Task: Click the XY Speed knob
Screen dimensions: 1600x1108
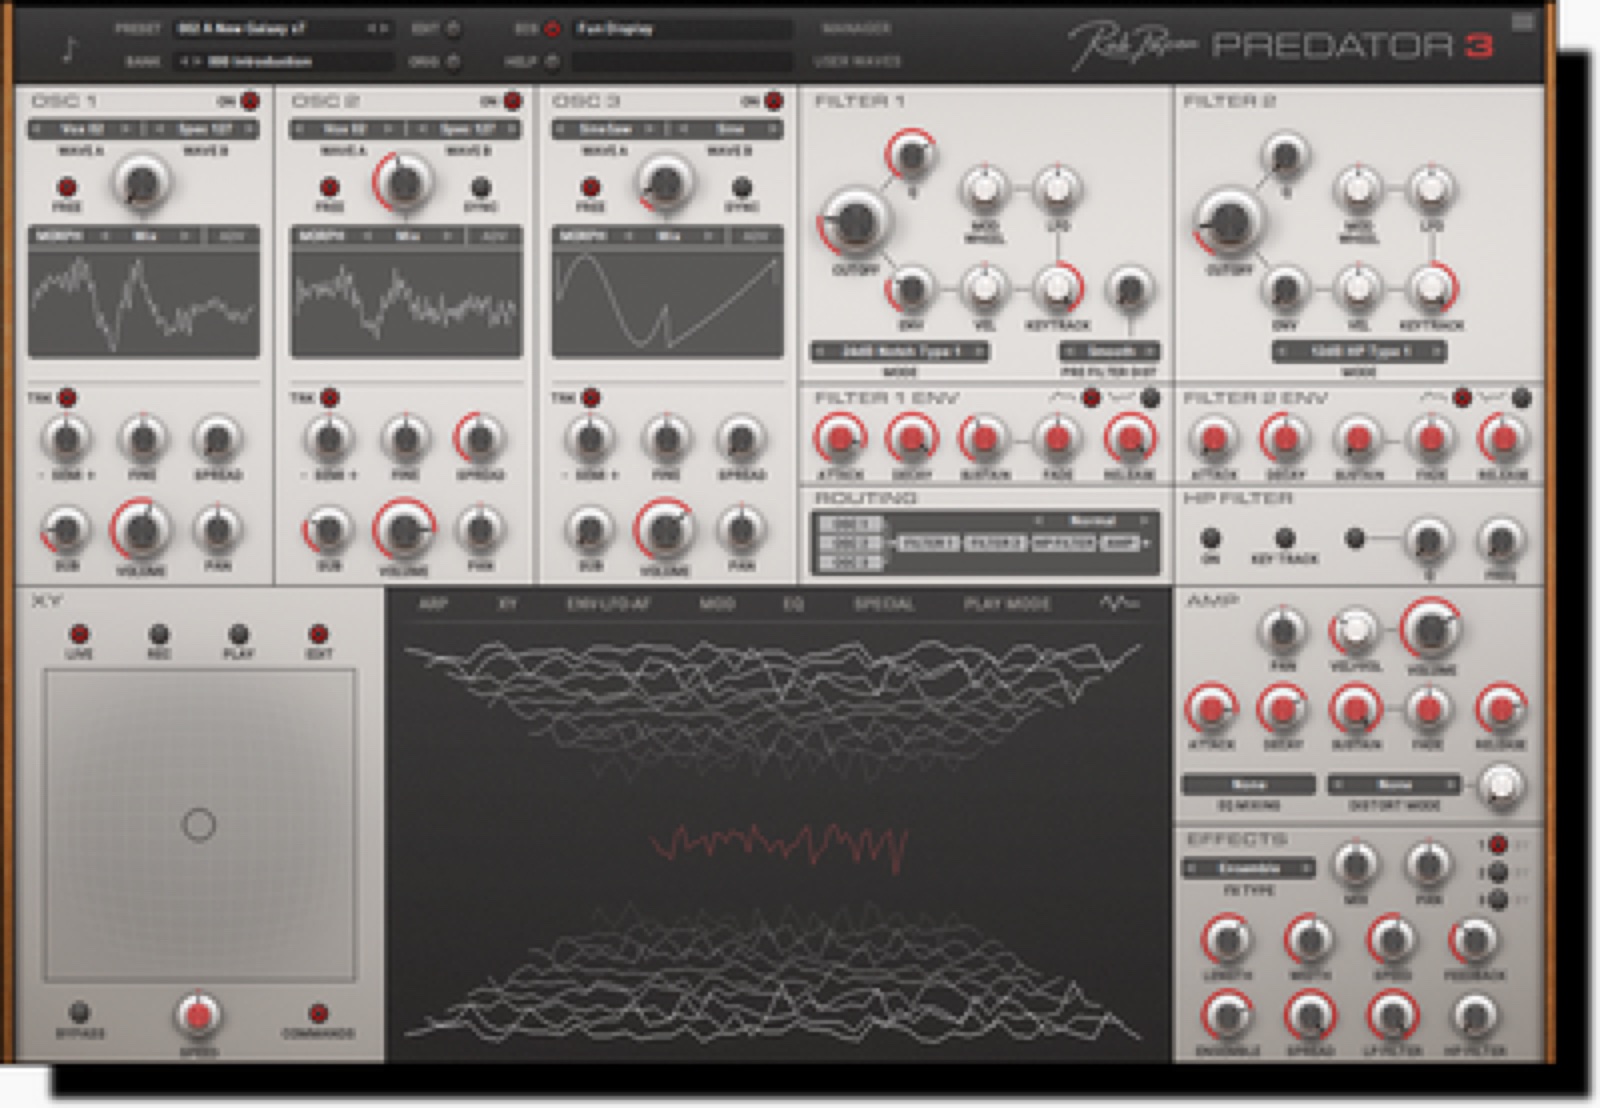Action: 198,1016
